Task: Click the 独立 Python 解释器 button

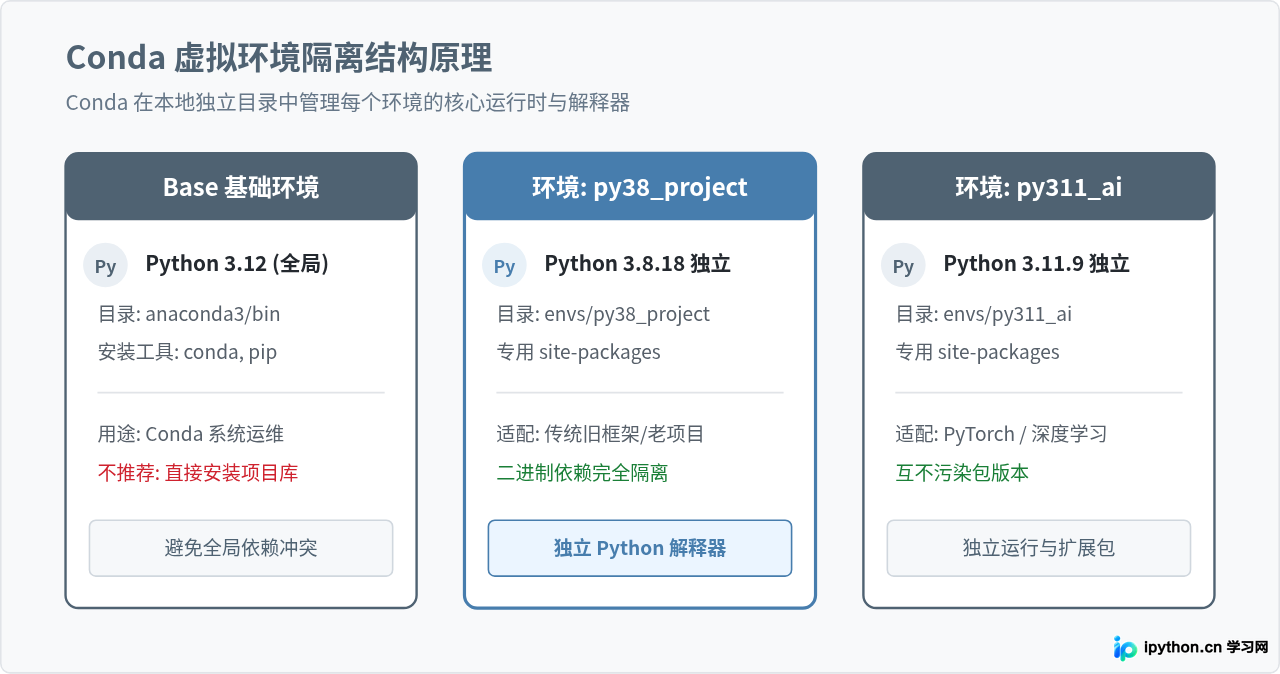Action: 640,548
